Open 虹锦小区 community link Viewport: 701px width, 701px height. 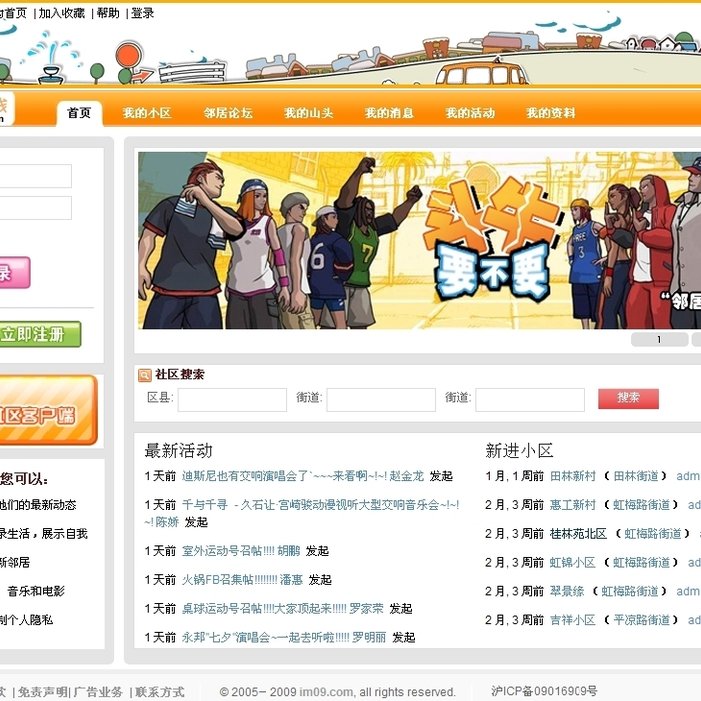(573, 562)
